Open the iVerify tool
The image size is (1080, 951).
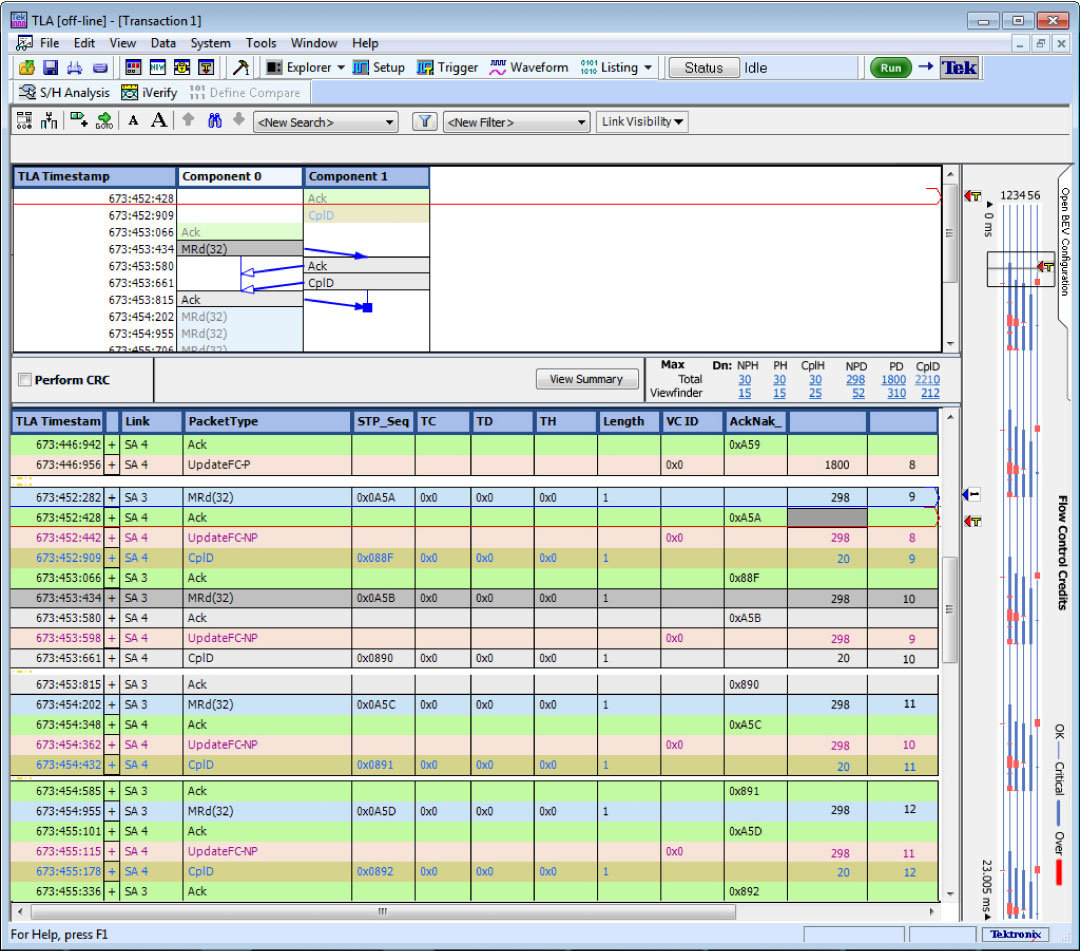(149, 93)
